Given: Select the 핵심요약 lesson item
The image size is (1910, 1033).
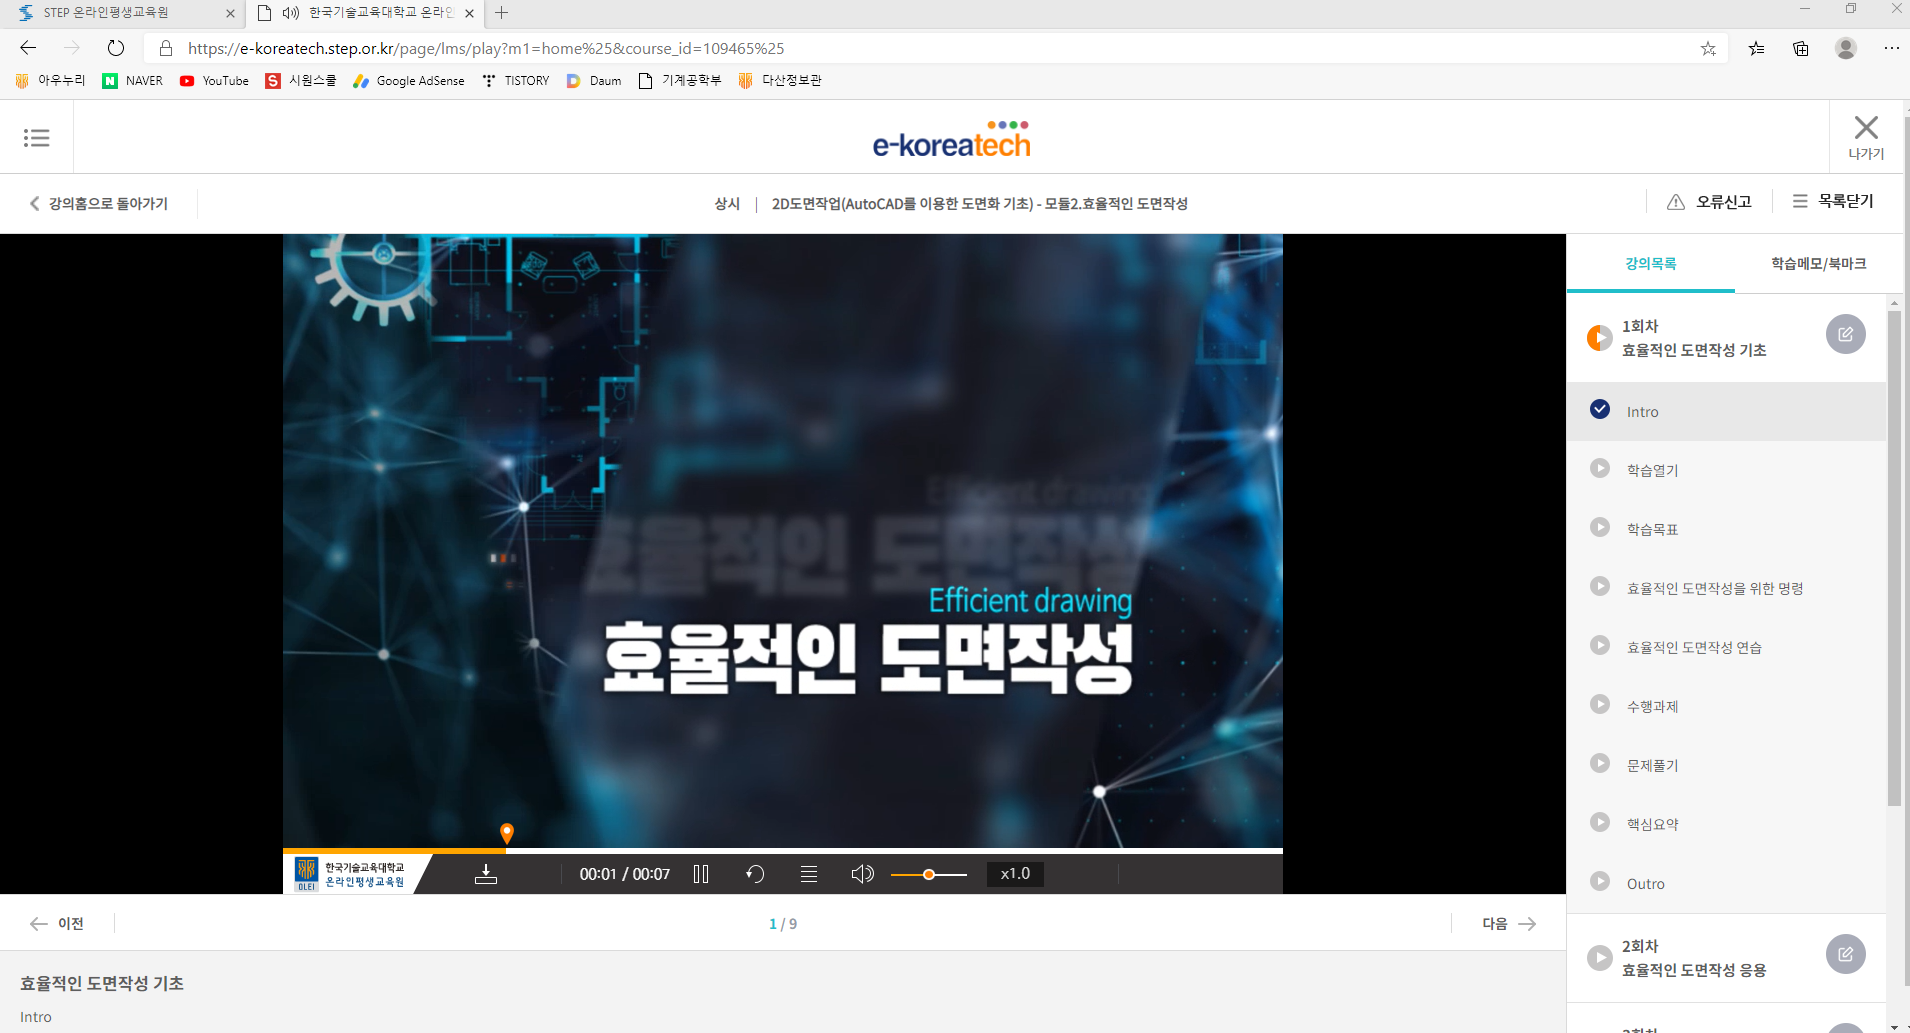Looking at the screenshot, I should [1726, 824].
